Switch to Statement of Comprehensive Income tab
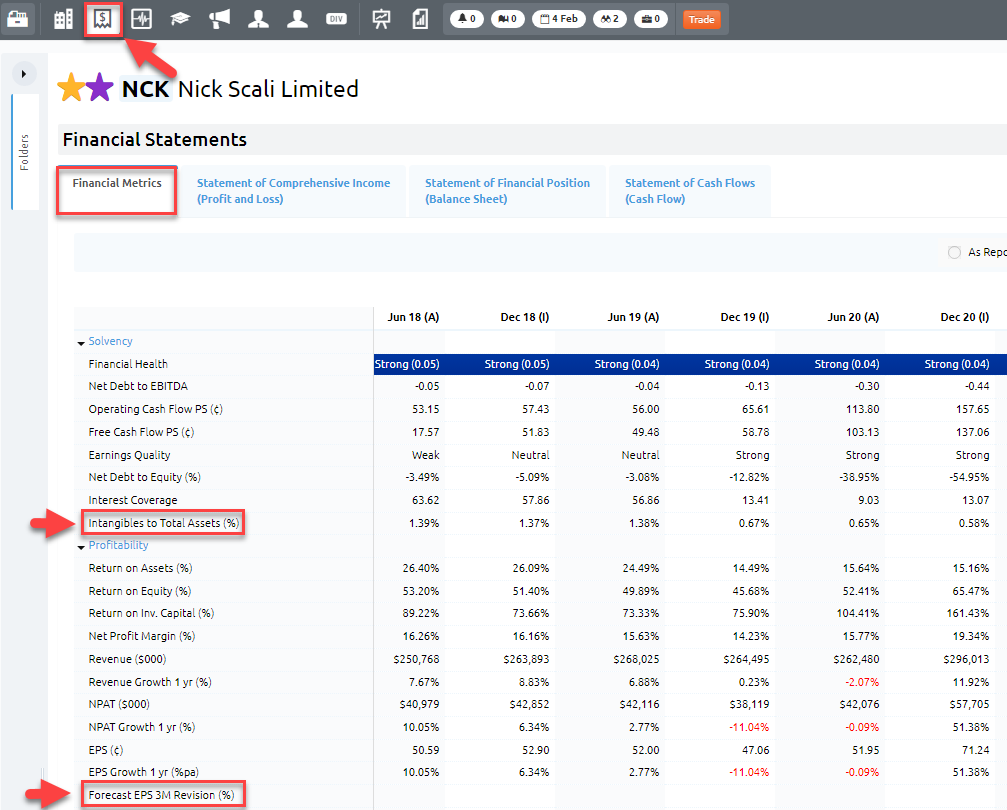Viewport: 1007px width, 810px height. [293, 191]
